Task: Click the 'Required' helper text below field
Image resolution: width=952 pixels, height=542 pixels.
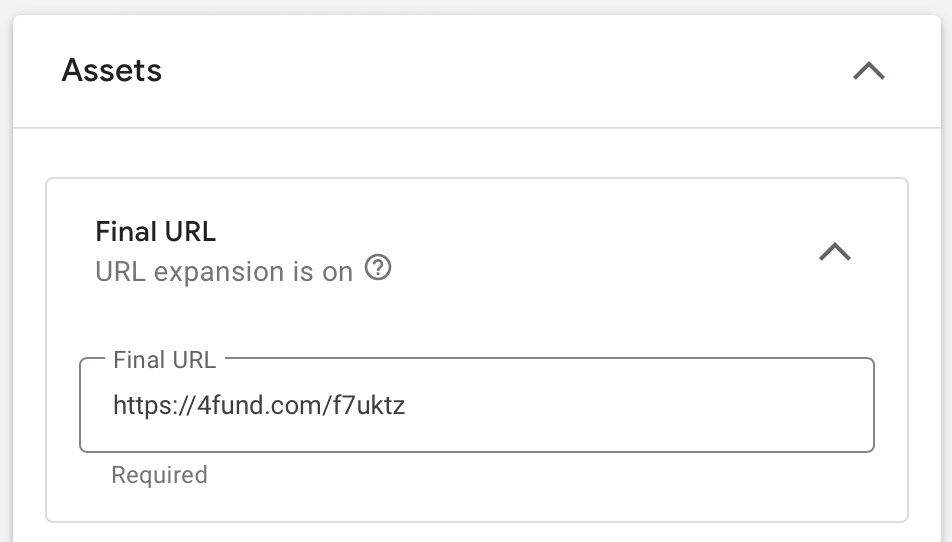Action: (x=160, y=475)
